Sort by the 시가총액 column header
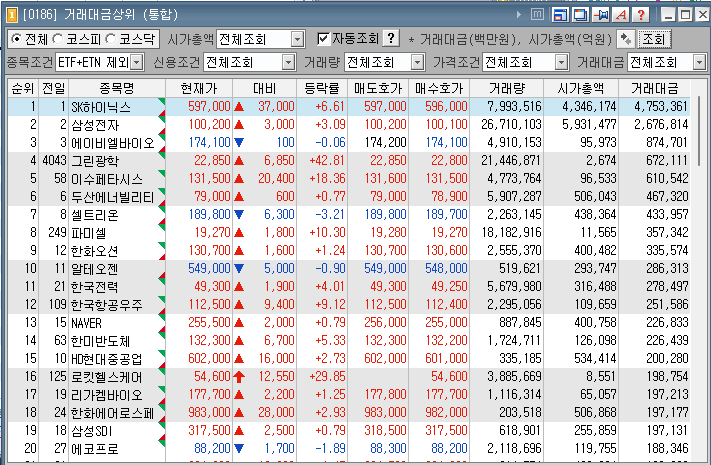This screenshot has width=711, height=465. pyautogui.click(x=581, y=88)
